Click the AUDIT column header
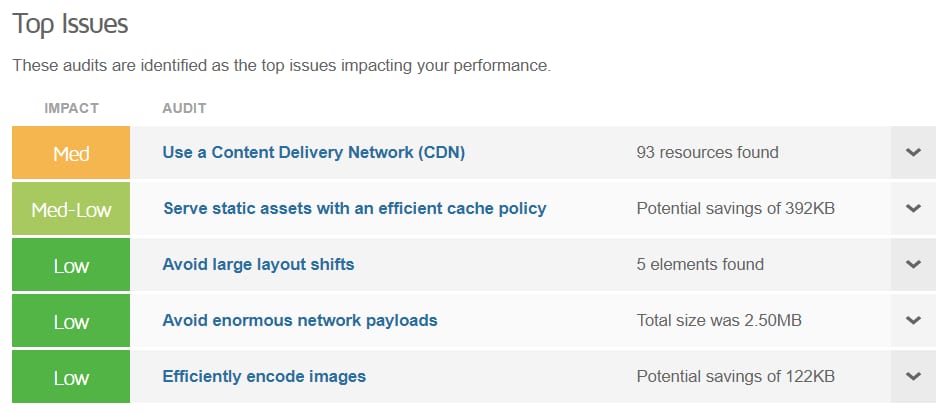This screenshot has height=414, width=948. click(x=184, y=108)
